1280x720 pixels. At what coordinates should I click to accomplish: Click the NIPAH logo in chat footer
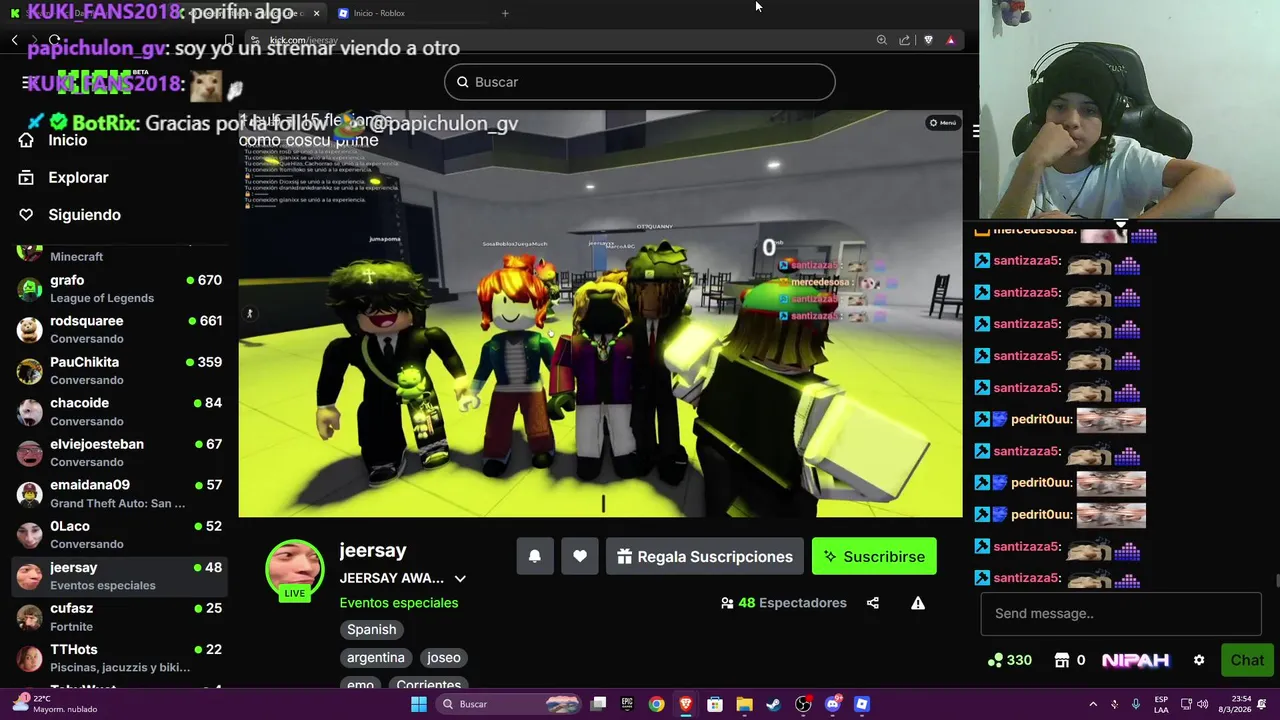[x=1136, y=660]
